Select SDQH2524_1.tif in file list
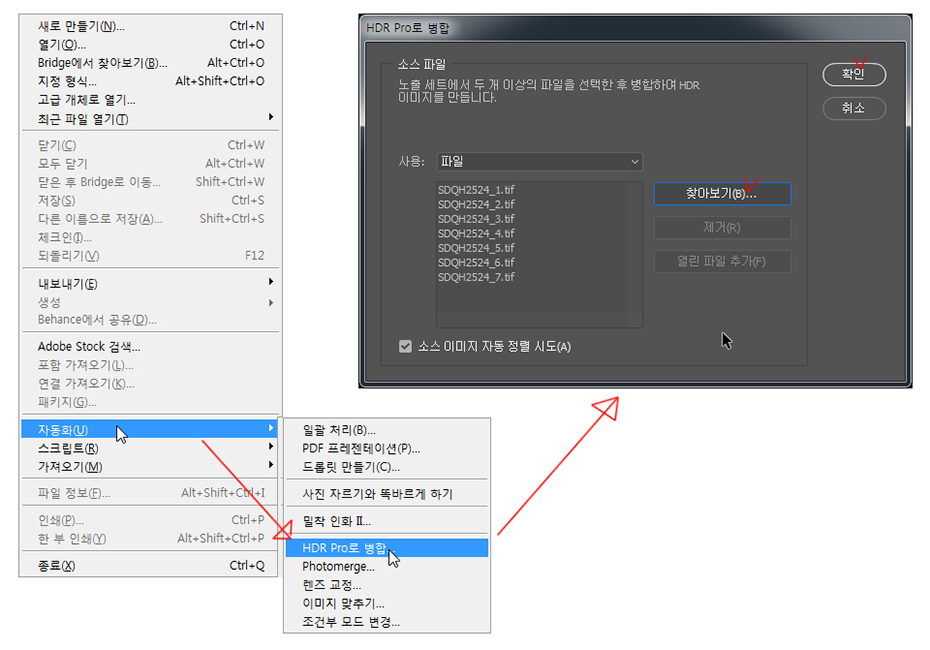The width and height of the screenshot is (930, 650). point(476,190)
